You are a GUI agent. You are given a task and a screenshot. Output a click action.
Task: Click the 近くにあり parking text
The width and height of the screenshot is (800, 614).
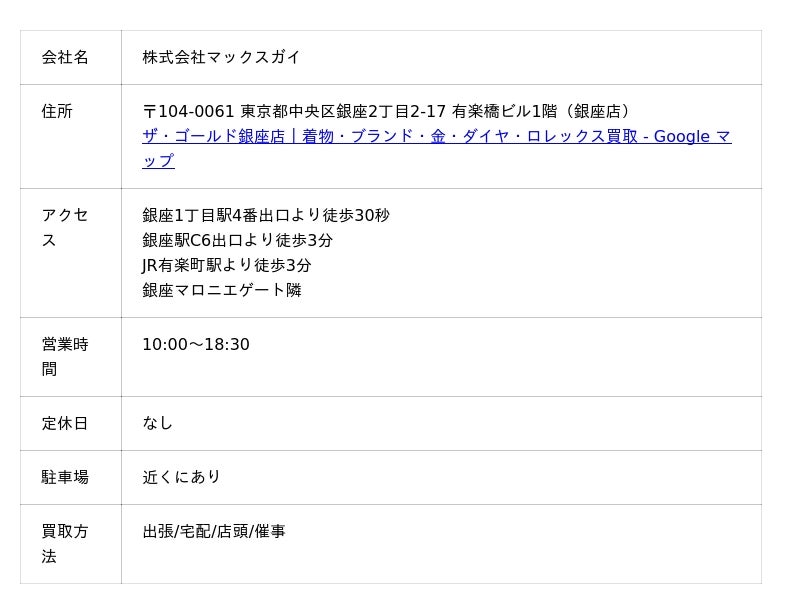[x=181, y=477]
